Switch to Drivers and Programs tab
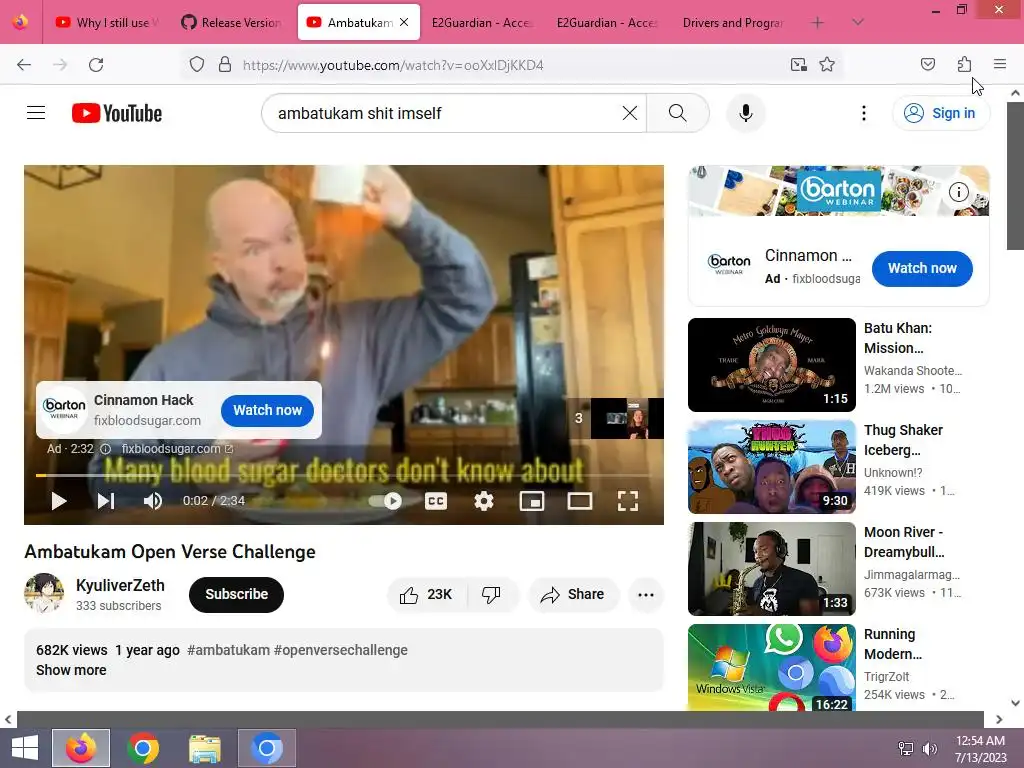Image resolution: width=1024 pixels, height=768 pixels. click(x=732, y=22)
